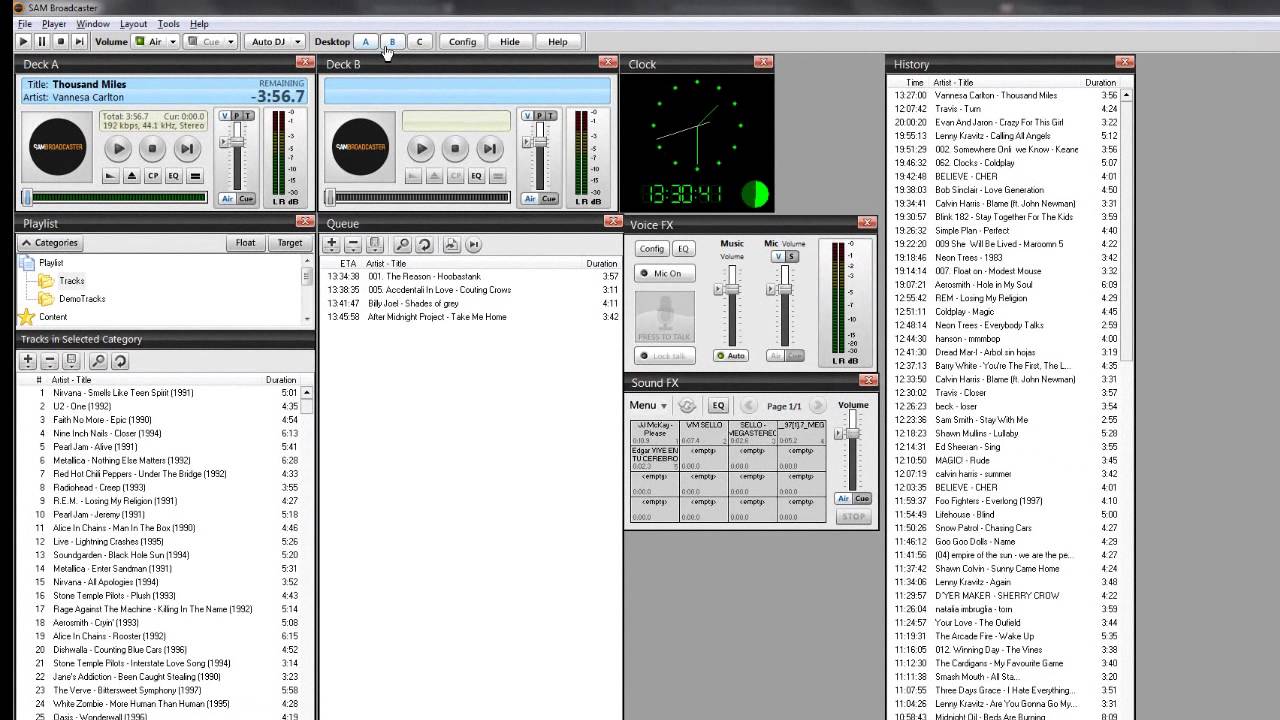Click the main toolbar Stop icon
1280x720 pixels.
pyautogui.click(x=60, y=42)
